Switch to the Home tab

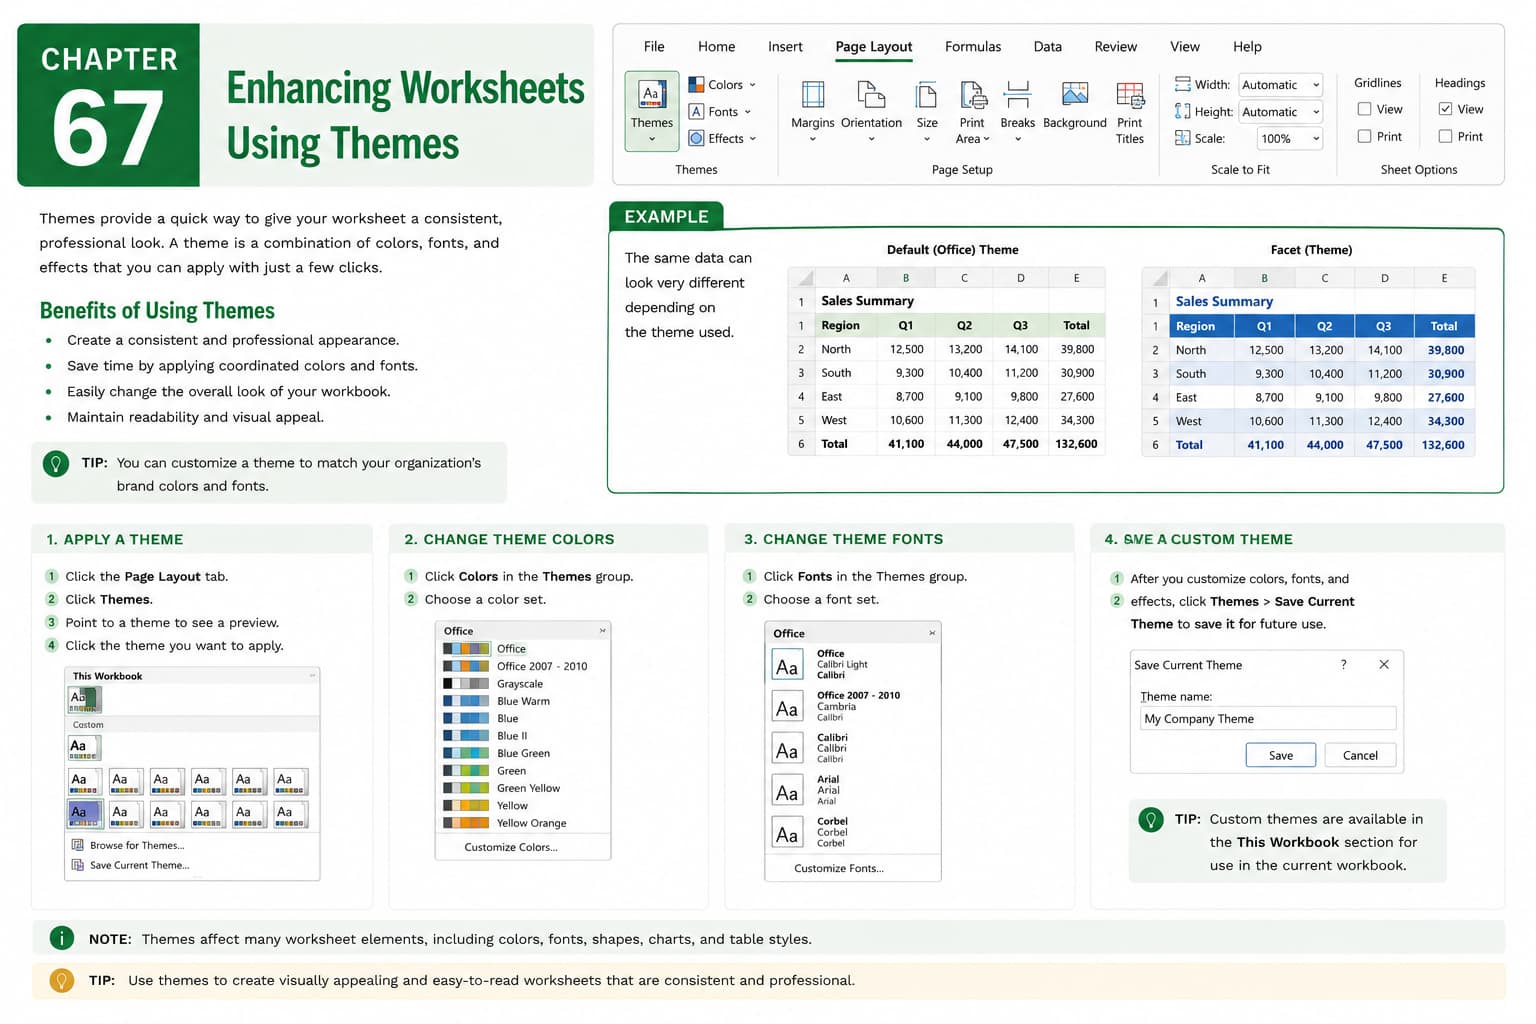(716, 46)
